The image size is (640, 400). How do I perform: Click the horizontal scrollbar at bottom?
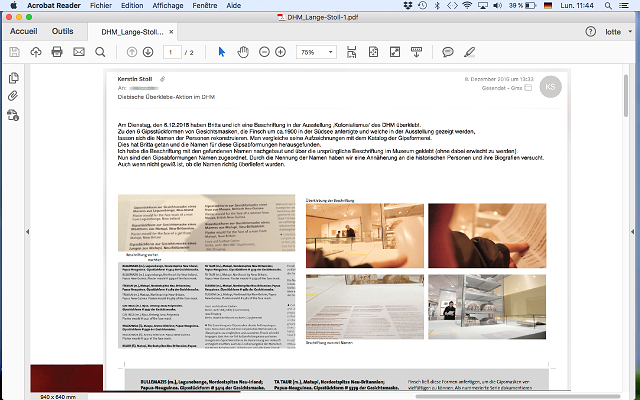click(518, 396)
